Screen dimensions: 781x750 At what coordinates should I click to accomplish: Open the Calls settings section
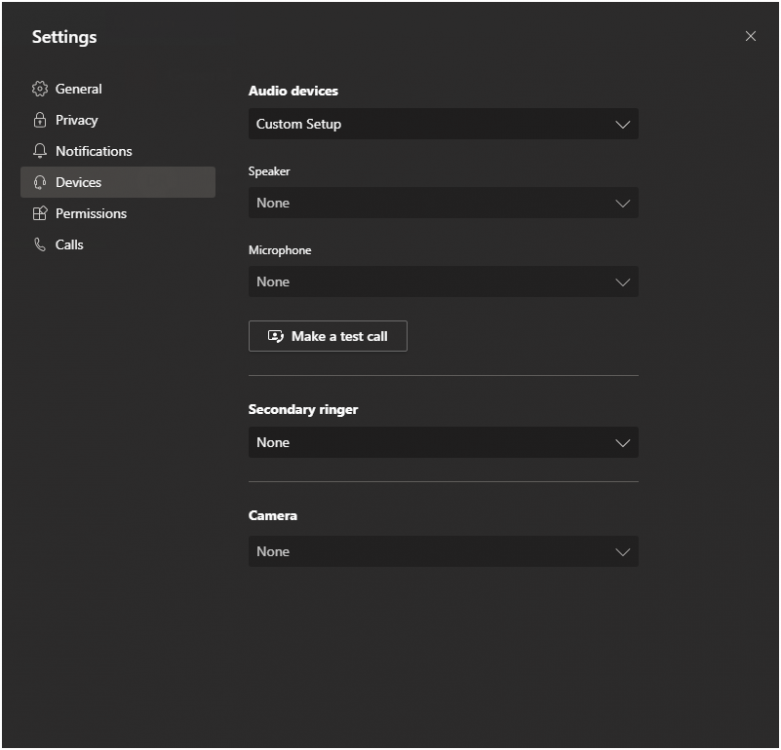70,244
